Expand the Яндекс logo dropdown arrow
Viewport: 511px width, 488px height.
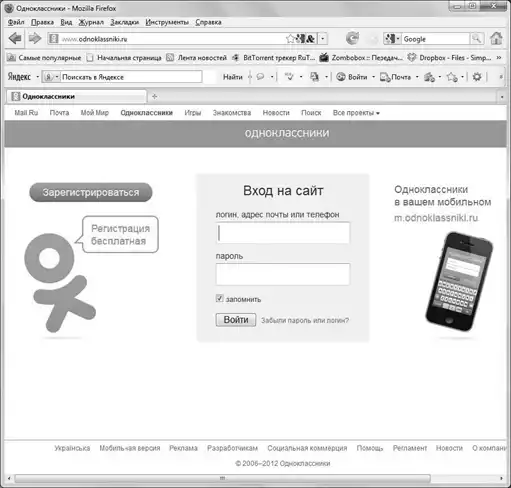point(38,77)
